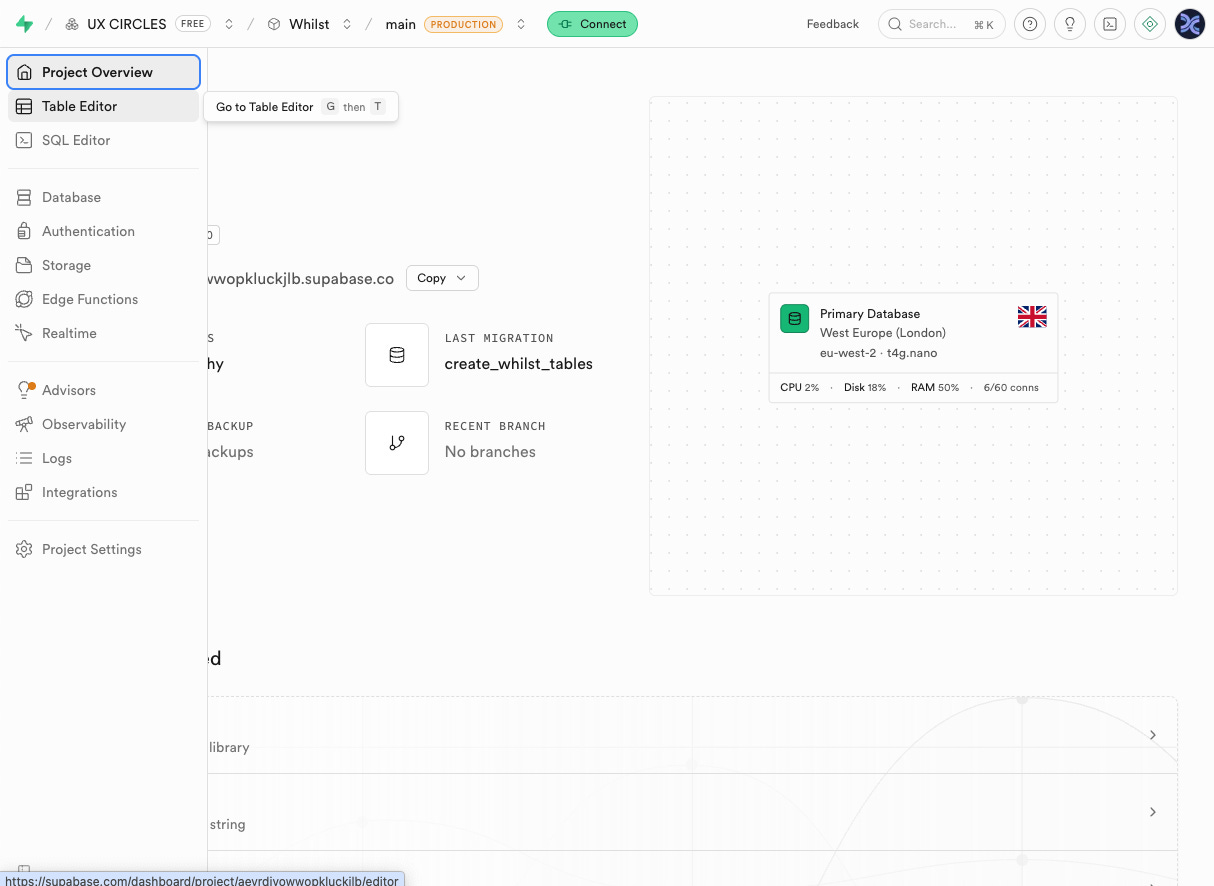Screen dimensions: 1214x886
Task: Click the UK flag on database card
Action: pyautogui.click(x=1032, y=317)
